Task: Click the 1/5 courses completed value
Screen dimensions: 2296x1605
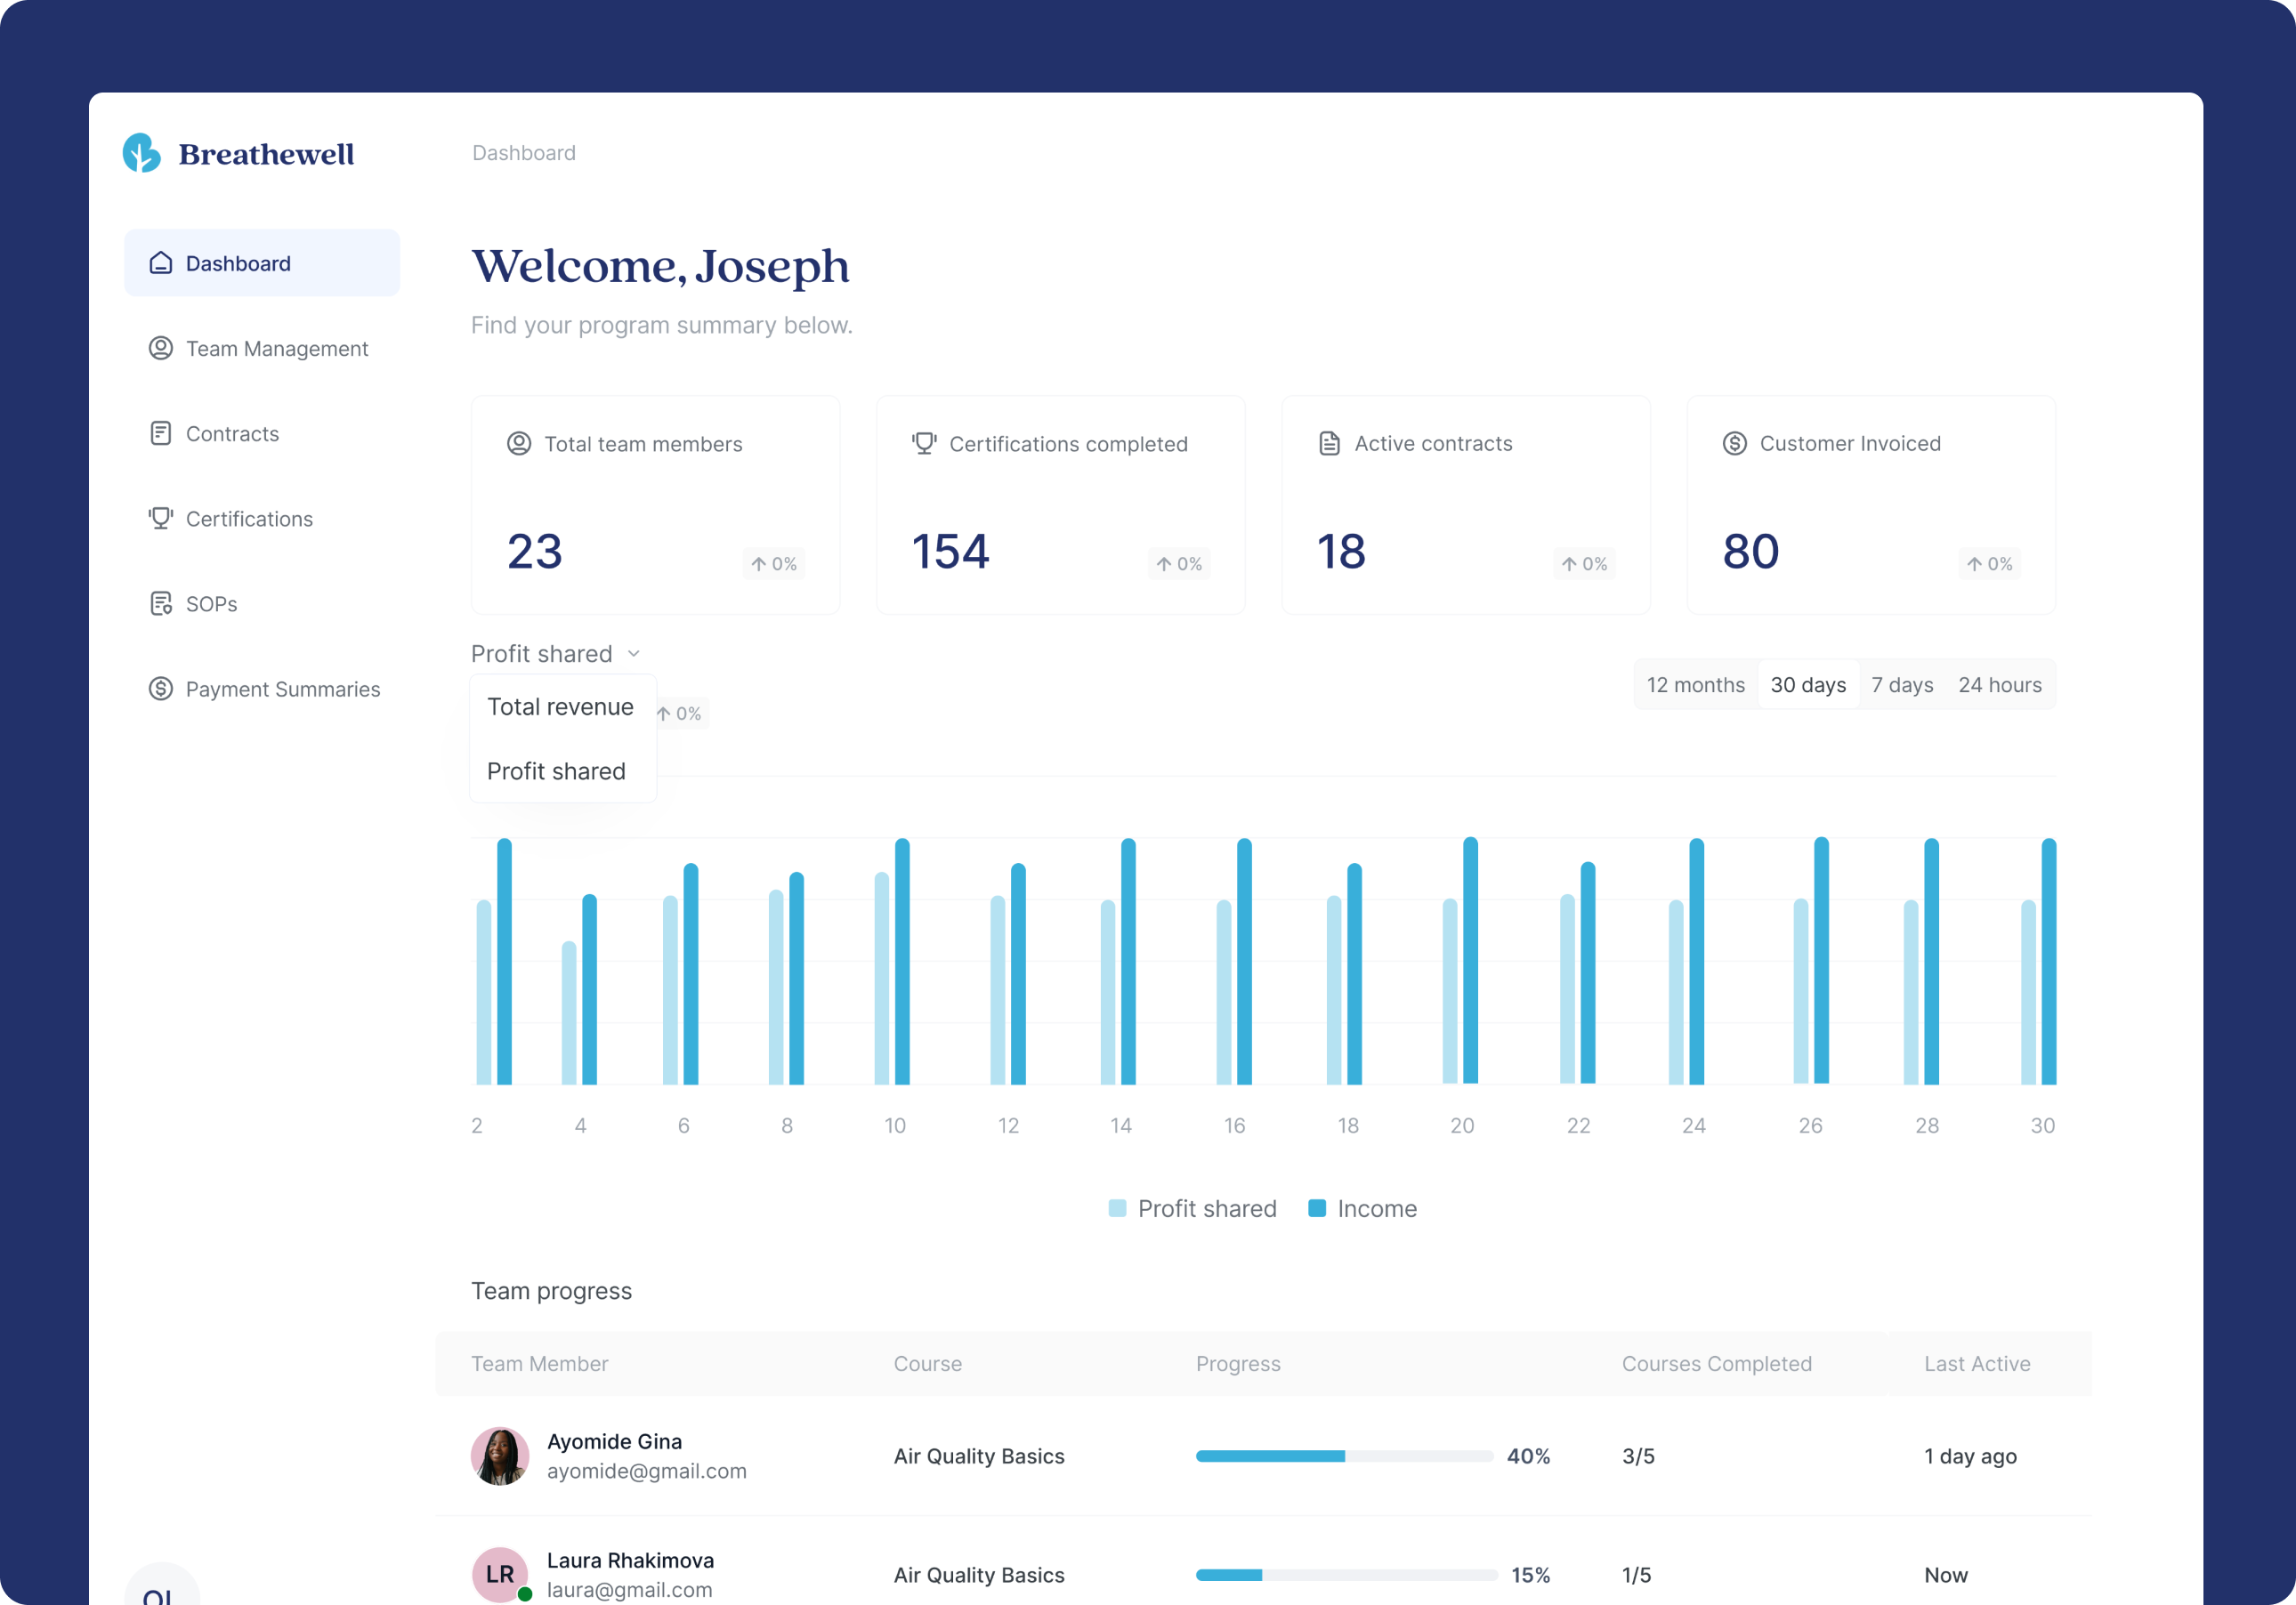Action: [x=1636, y=1575]
